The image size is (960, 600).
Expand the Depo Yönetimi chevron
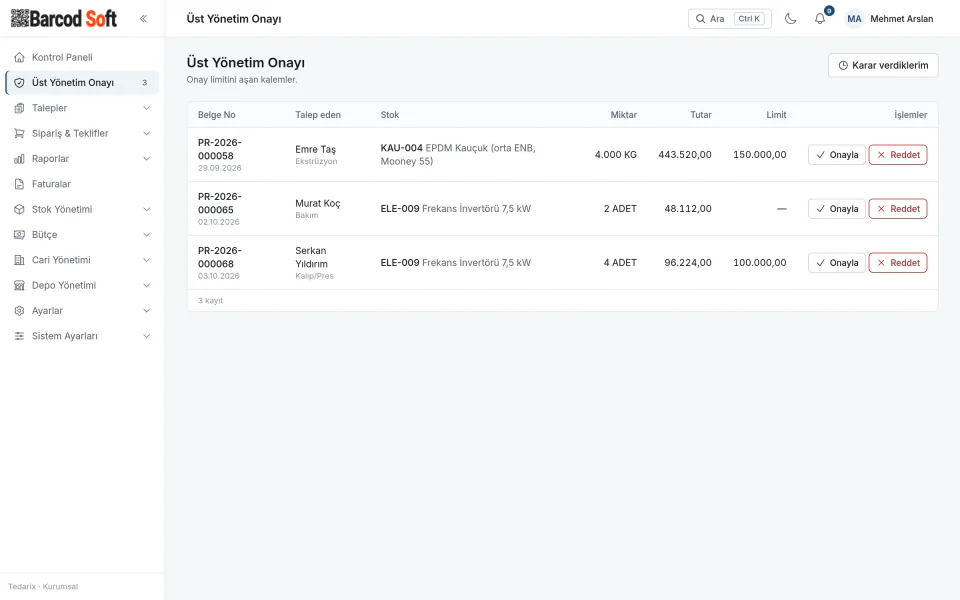click(146, 285)
